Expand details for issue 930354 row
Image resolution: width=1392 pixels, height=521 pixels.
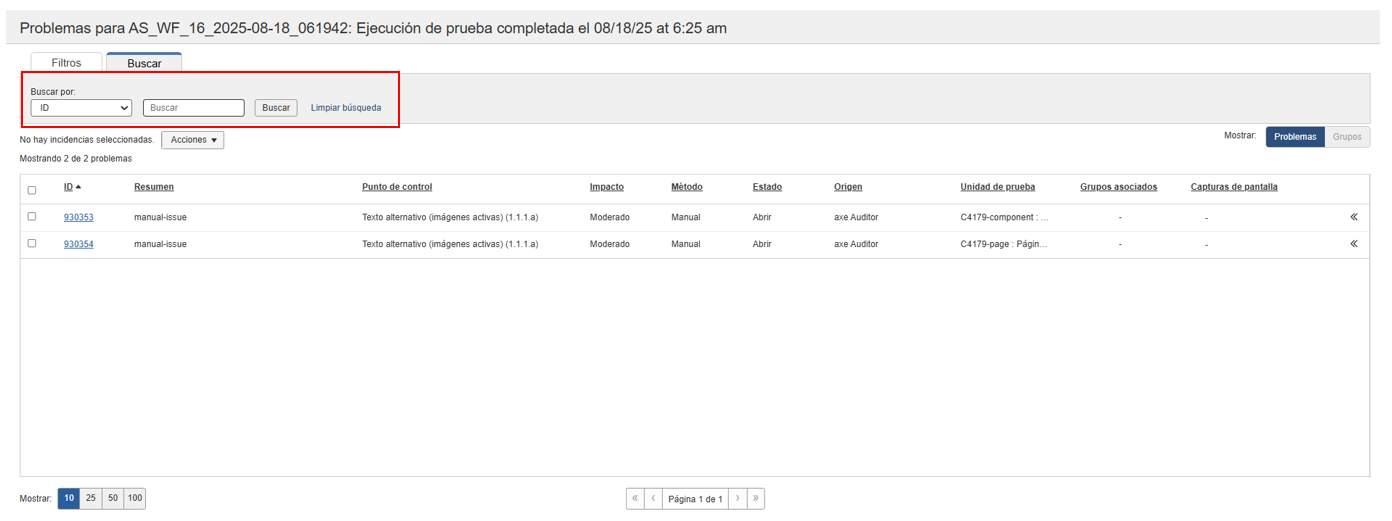(1353, 244)
